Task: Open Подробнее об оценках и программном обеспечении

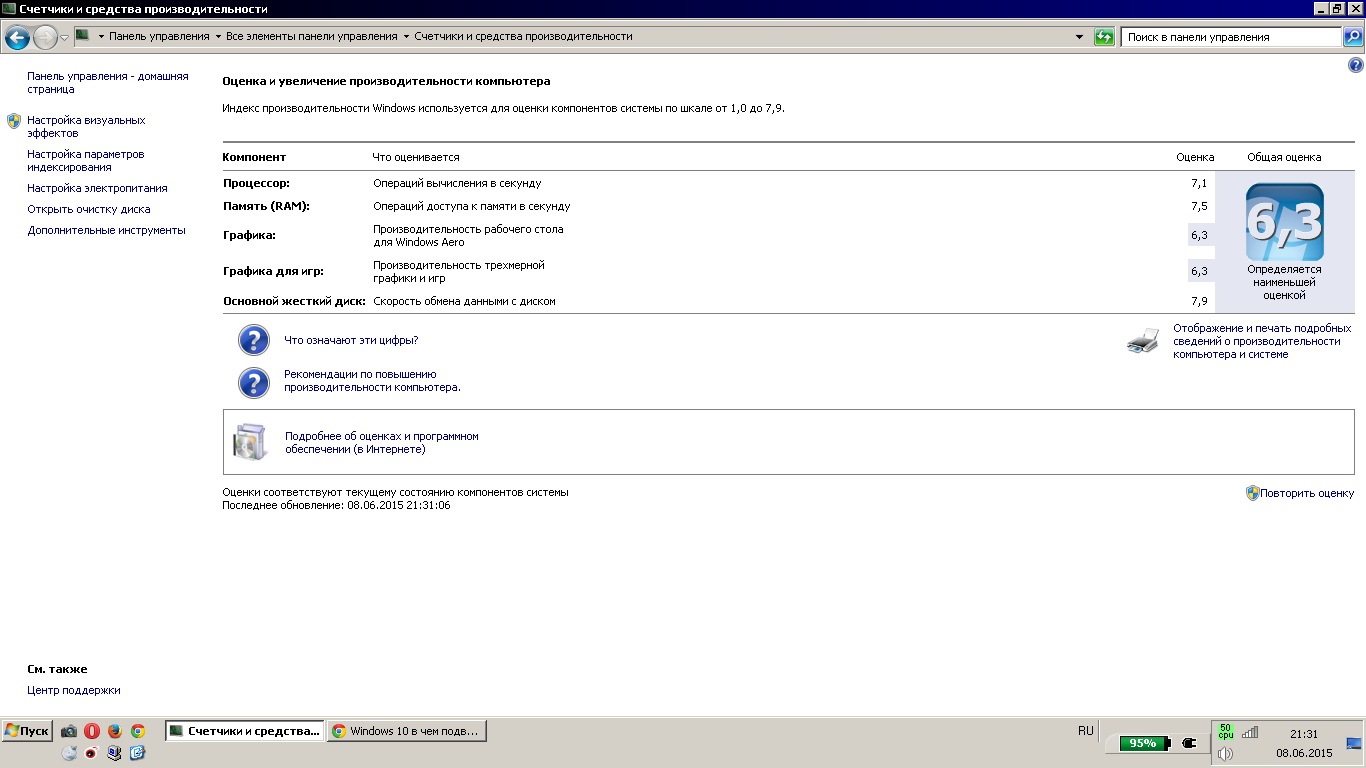Action: pyautogui.click(x=382, y=443)
